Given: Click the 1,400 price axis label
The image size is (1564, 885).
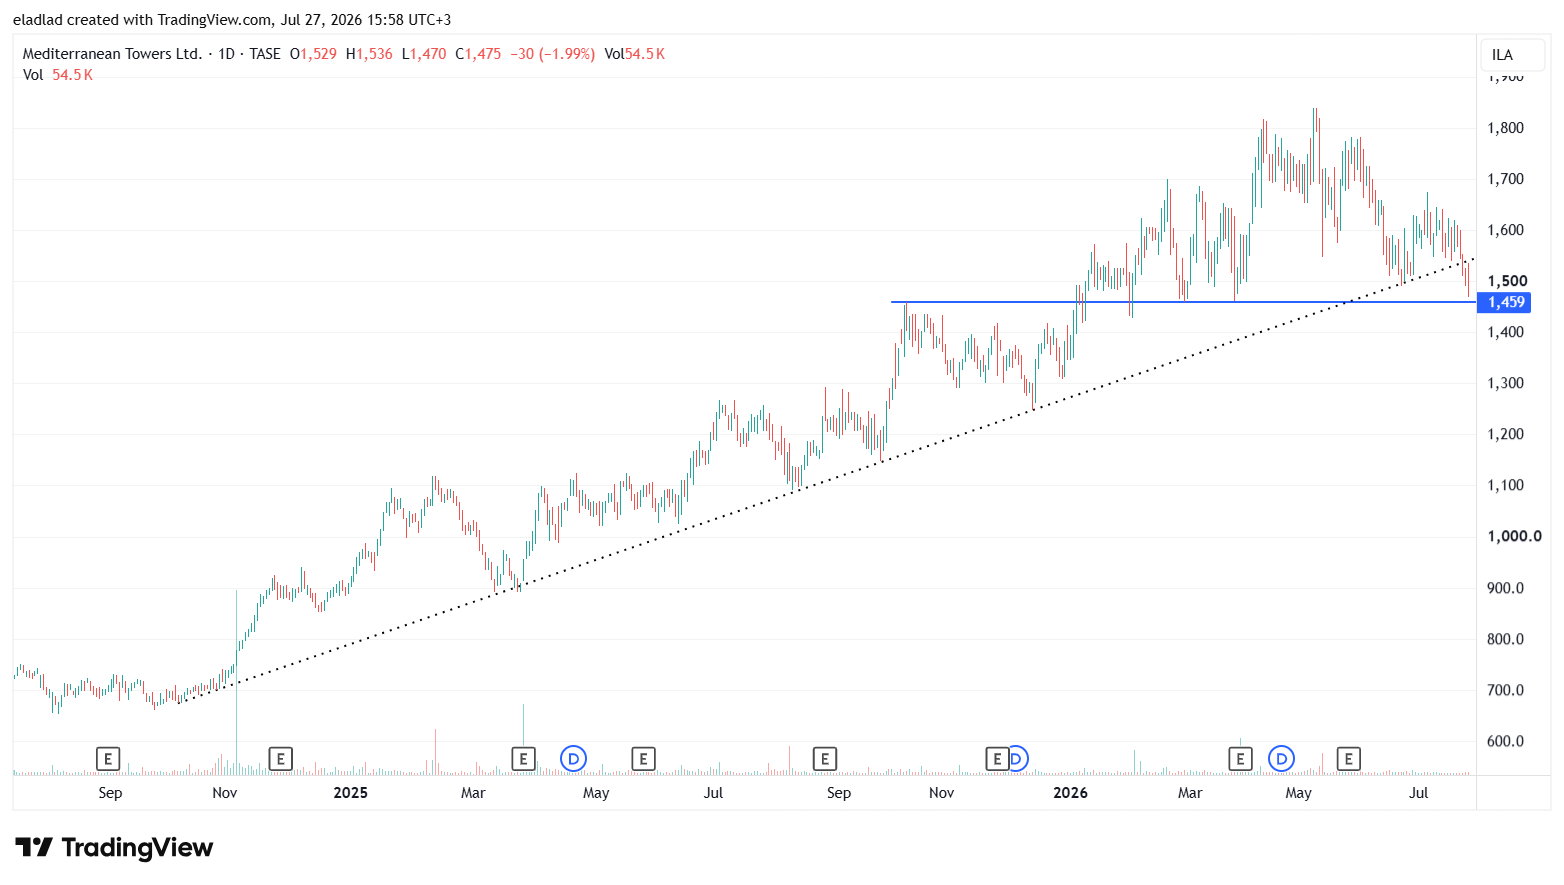Looking at the screenshot, I should (1505, 332).
